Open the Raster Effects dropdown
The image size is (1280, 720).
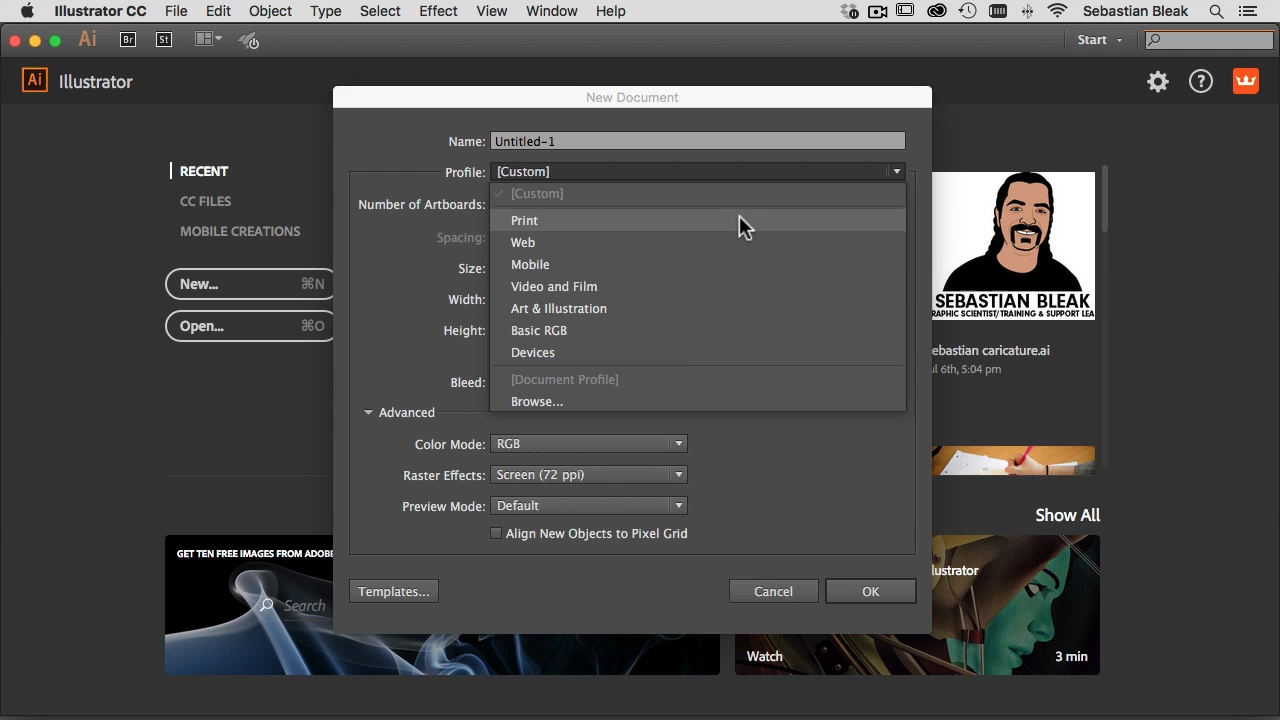click(588, 475)
